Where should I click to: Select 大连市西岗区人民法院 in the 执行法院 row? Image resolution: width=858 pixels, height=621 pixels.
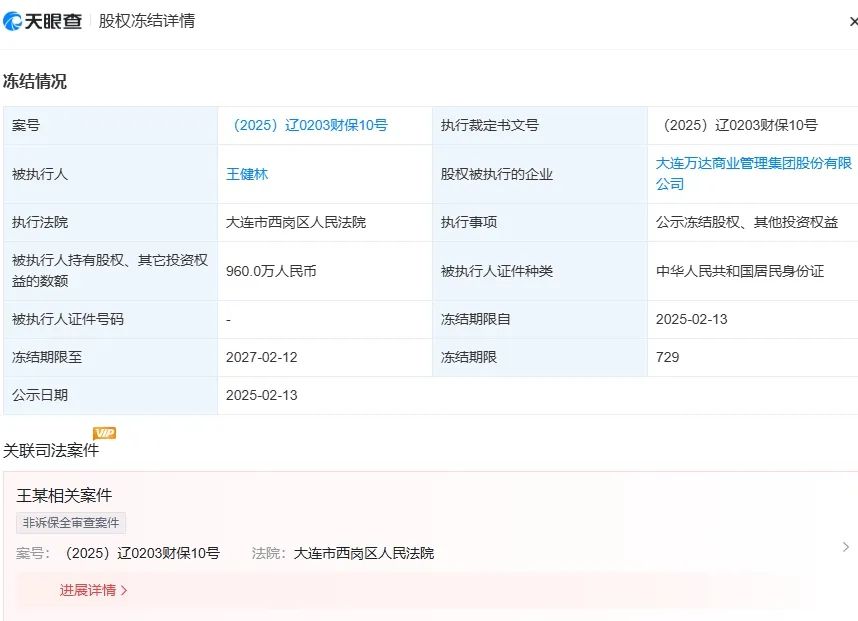pos(296,222)
